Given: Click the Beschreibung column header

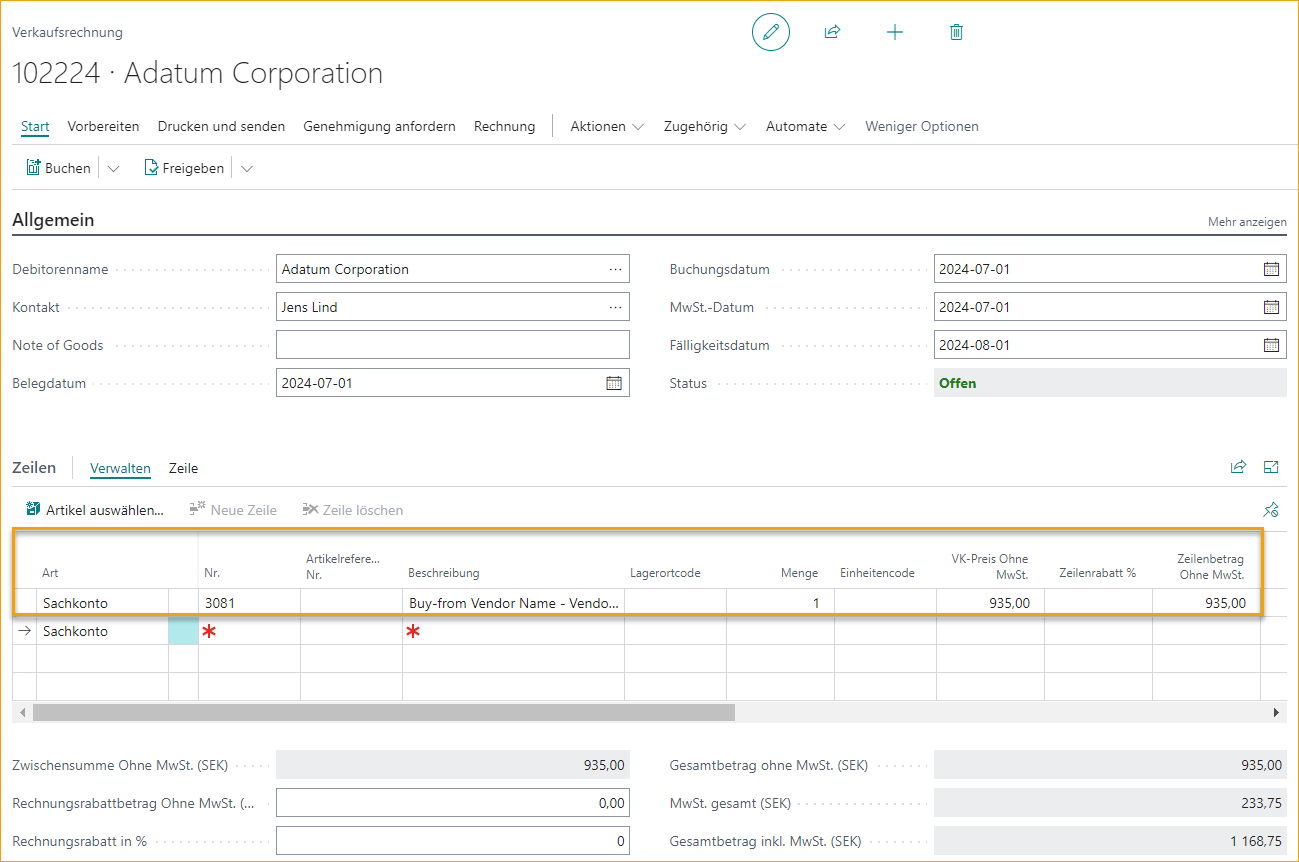Looking at the screenshot, I should (444, 573).
